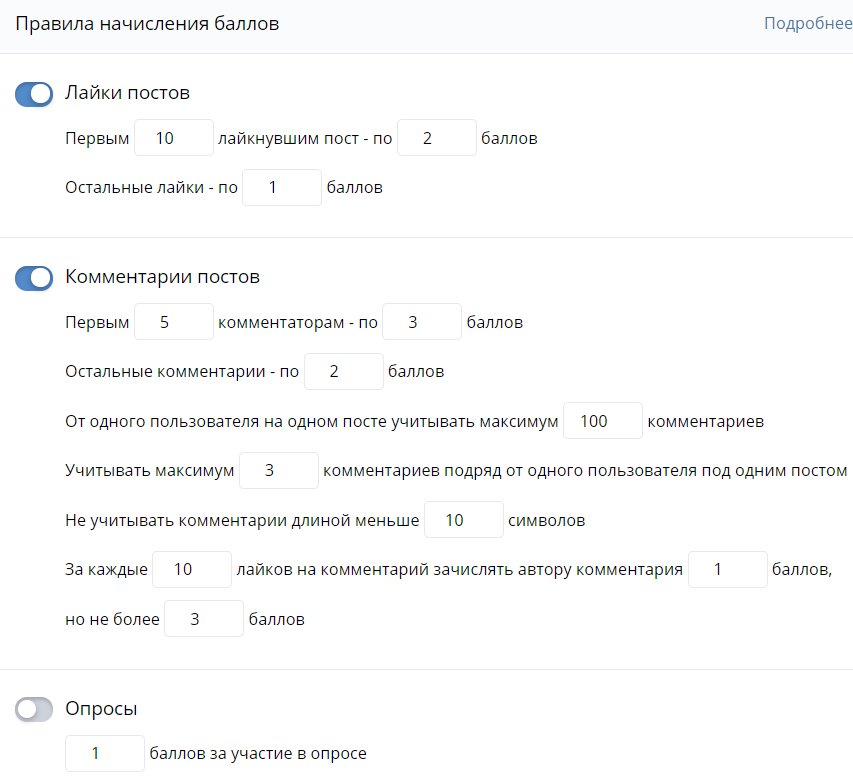This screenshot has height=779, width=853.
Task: Click the Опросы section label
Action: coord(101,709)
